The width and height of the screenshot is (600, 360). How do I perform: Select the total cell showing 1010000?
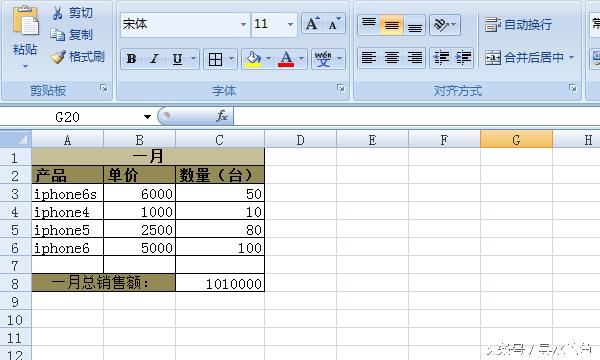click(220, 283)
